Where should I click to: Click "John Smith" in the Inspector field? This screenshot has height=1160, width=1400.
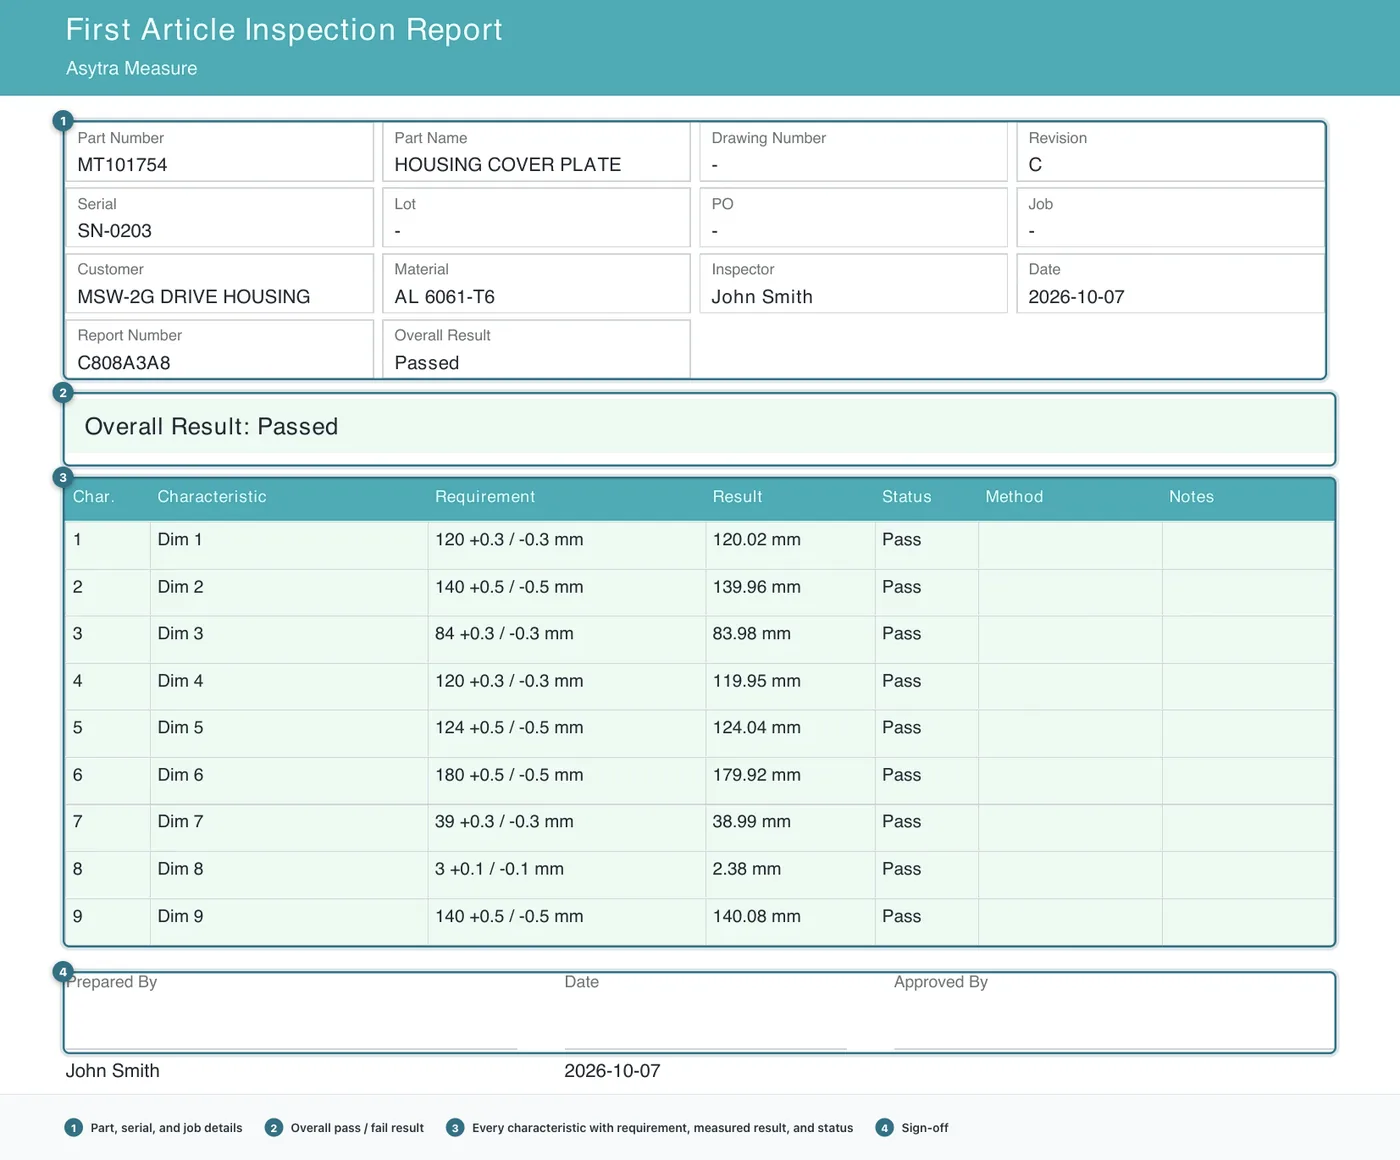(x=762, y=297)
